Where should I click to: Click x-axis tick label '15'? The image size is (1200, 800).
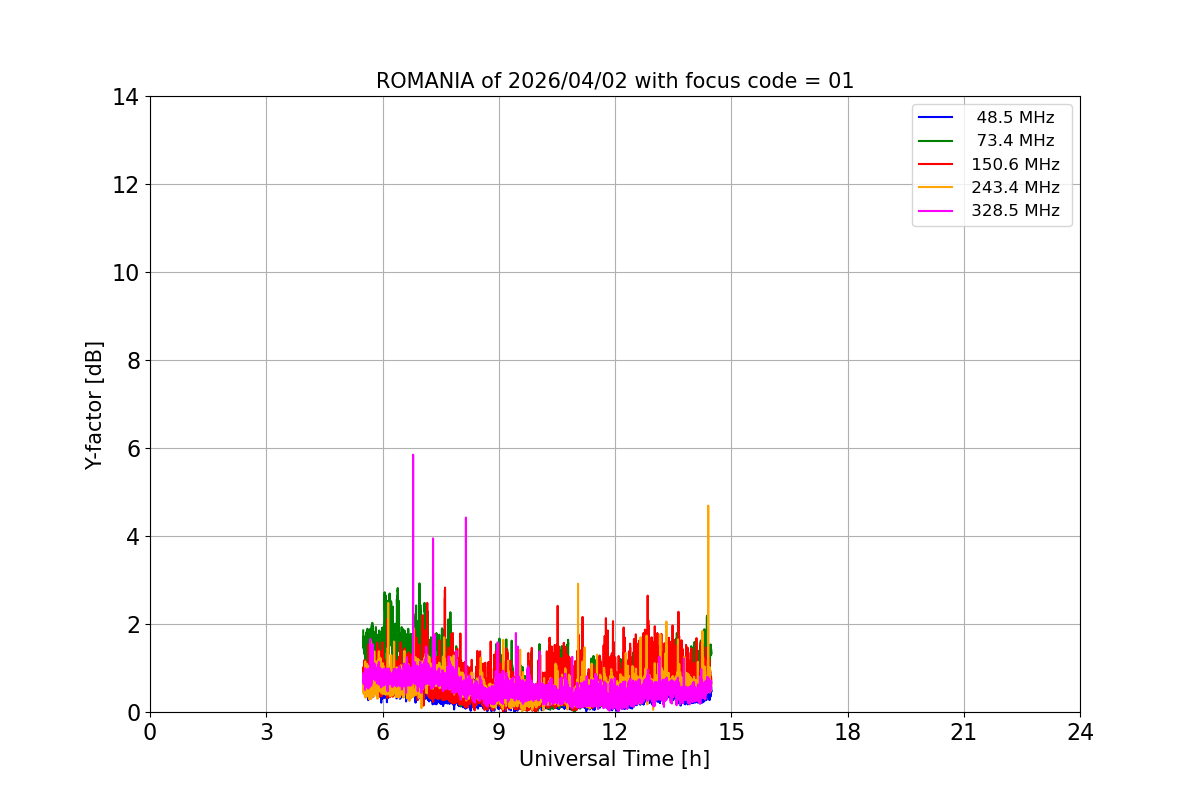tap(731, 732)
